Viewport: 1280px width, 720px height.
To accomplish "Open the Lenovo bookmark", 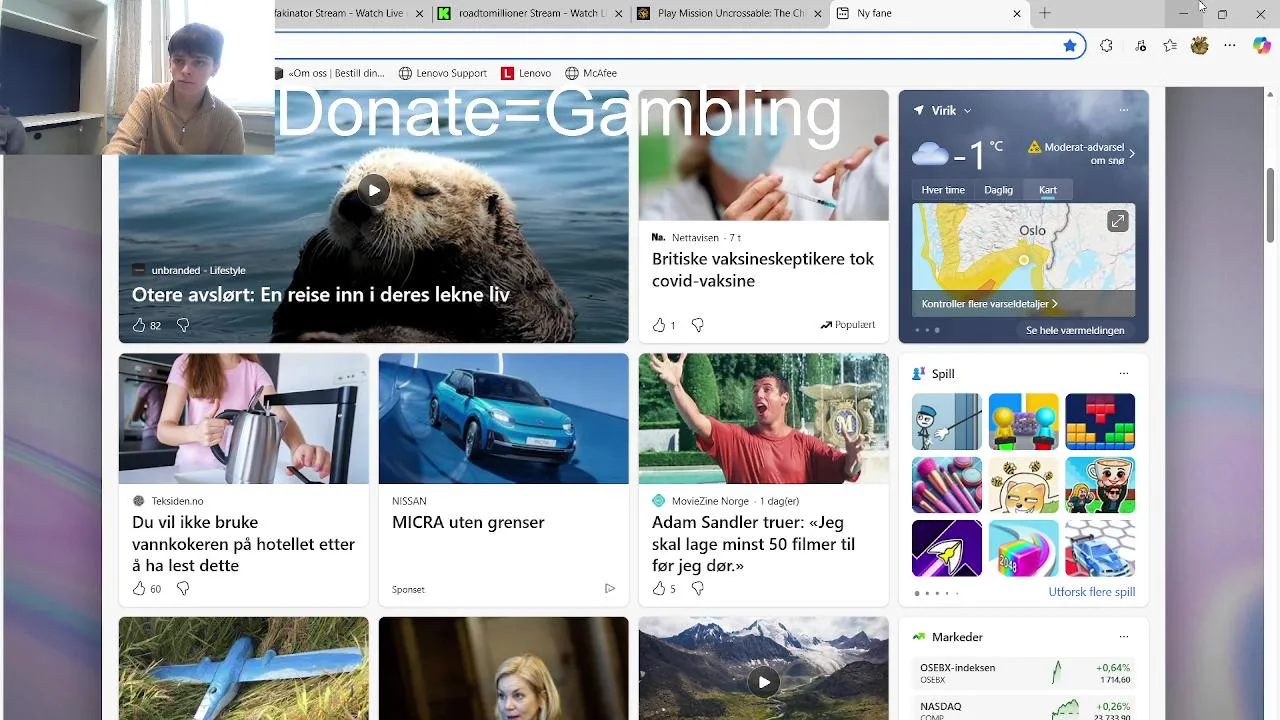I will tap(526, 73).
